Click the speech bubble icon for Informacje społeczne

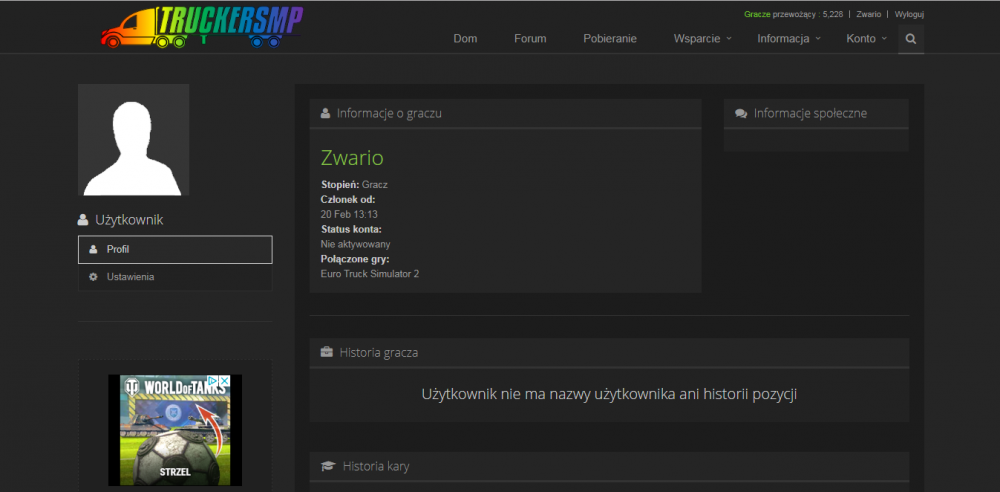(x=741, y=114)
